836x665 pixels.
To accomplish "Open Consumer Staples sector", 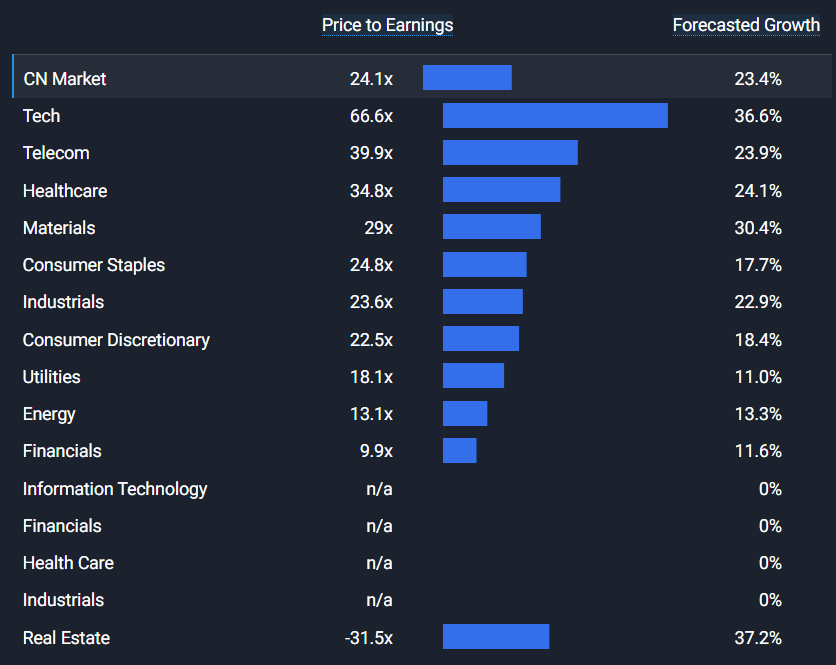I will pos(94,265).
